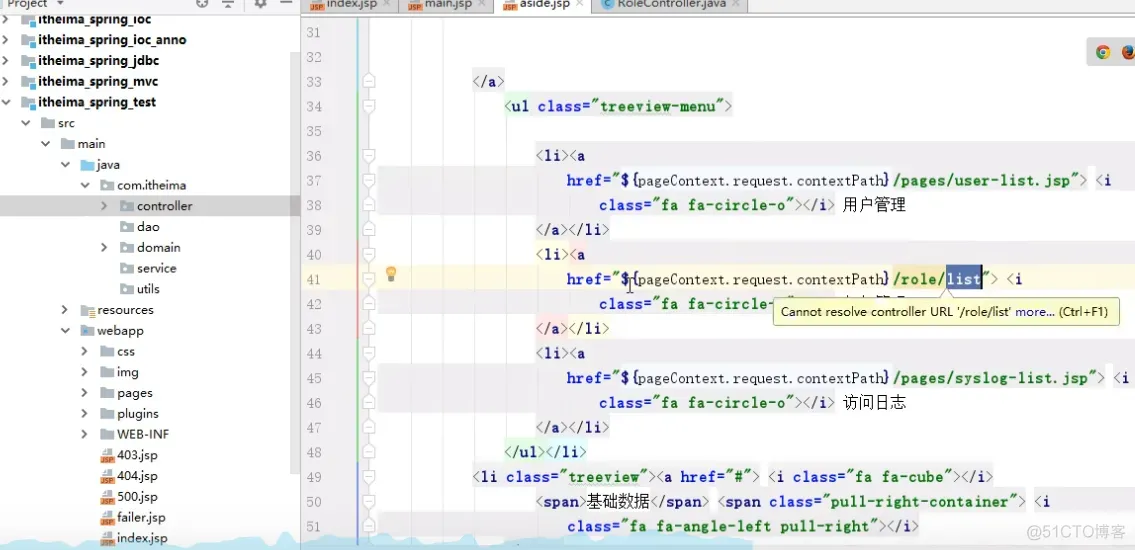Screen dimensions: 1135x550
Task: Toggle code fold marker on line 44
Action: (369, 353)
